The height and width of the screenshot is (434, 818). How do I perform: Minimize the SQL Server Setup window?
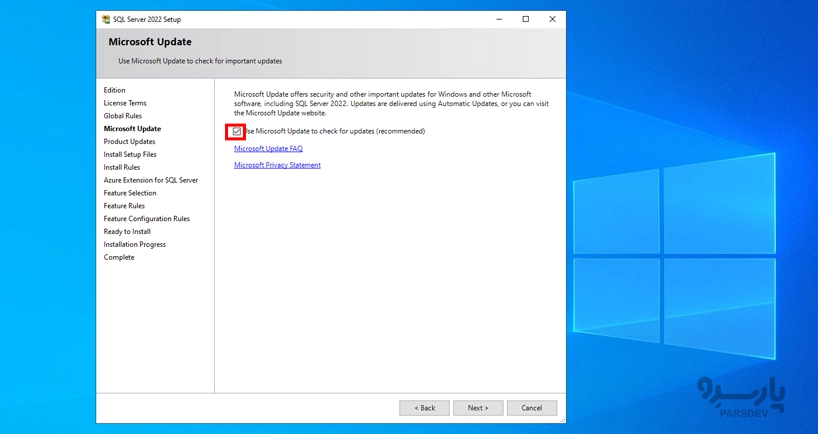pos(499,19)
